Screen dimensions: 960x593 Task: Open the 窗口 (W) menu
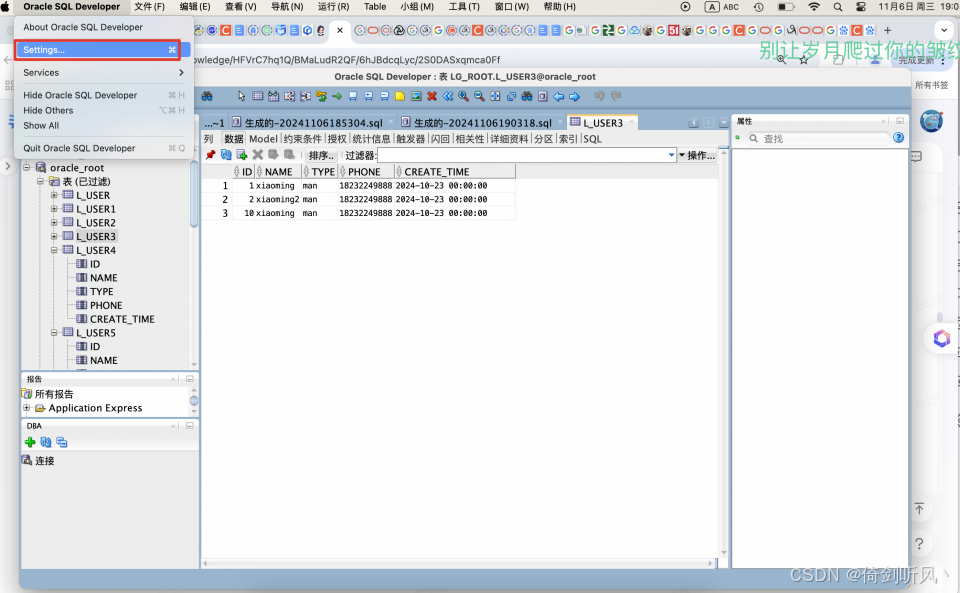click(x=512, y=7)
